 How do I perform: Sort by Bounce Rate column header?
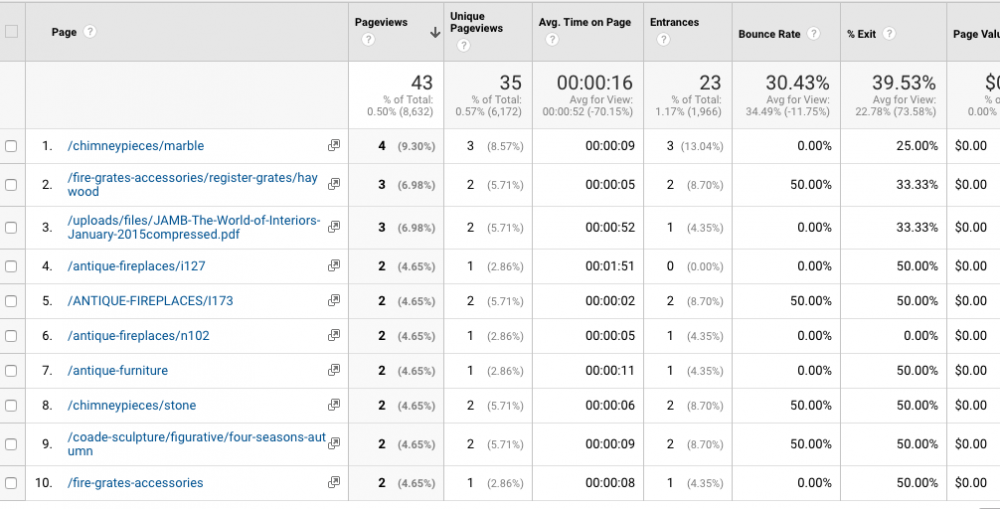click(x=769, y=34)
